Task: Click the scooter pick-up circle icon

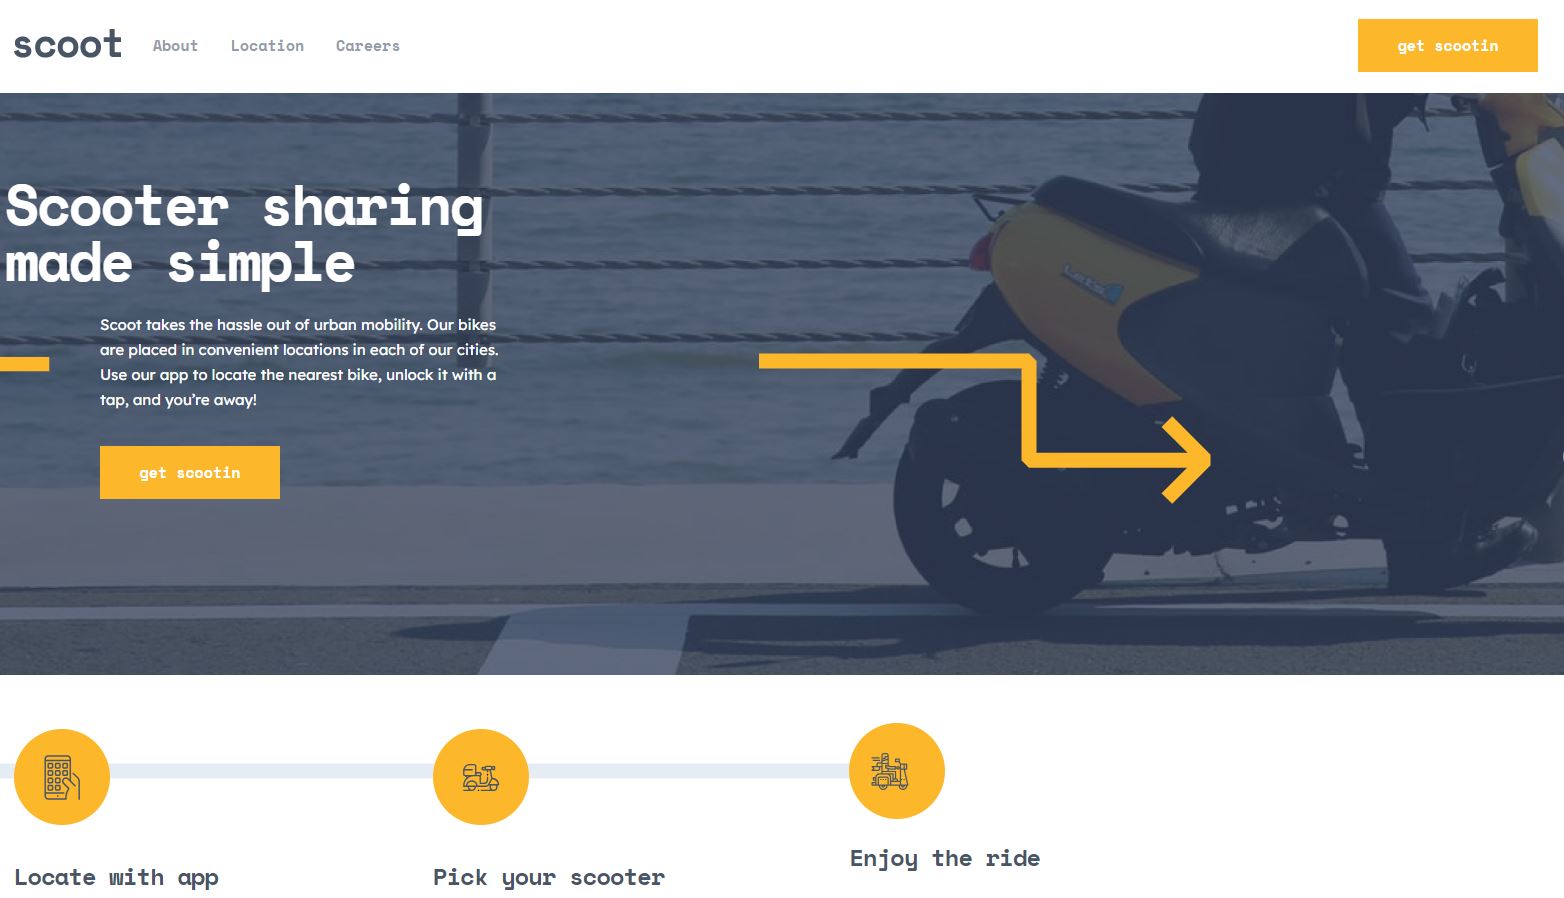Action: click(481, 777)
